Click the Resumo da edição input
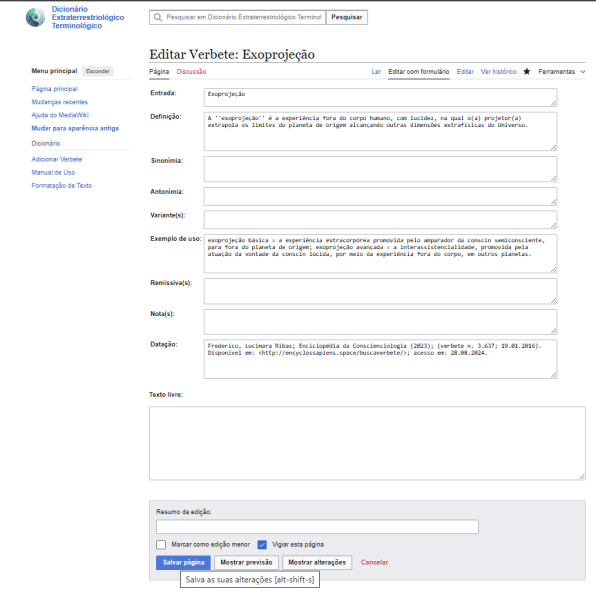 pos(317,527)
